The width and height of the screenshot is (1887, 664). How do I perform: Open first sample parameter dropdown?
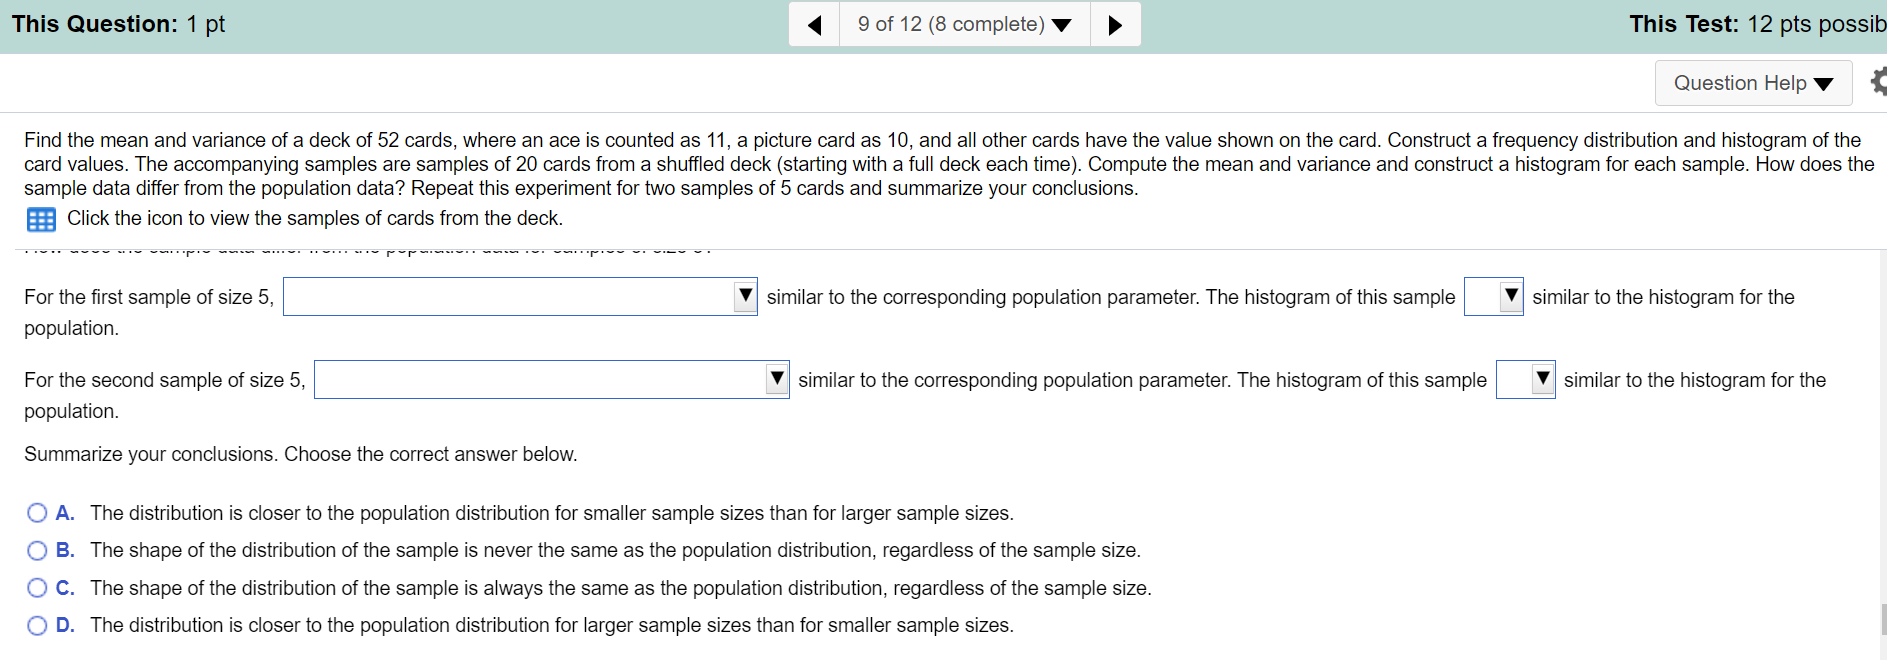pos(520,297)
